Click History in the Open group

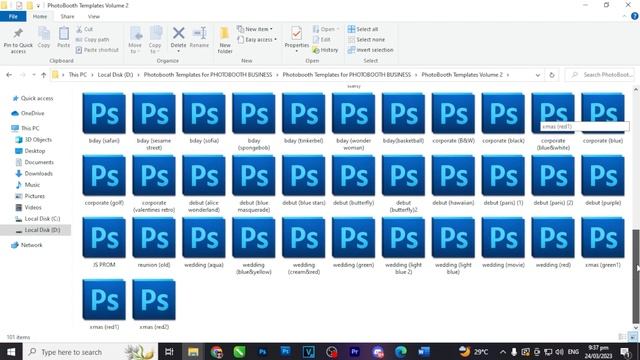pos(325,50)
